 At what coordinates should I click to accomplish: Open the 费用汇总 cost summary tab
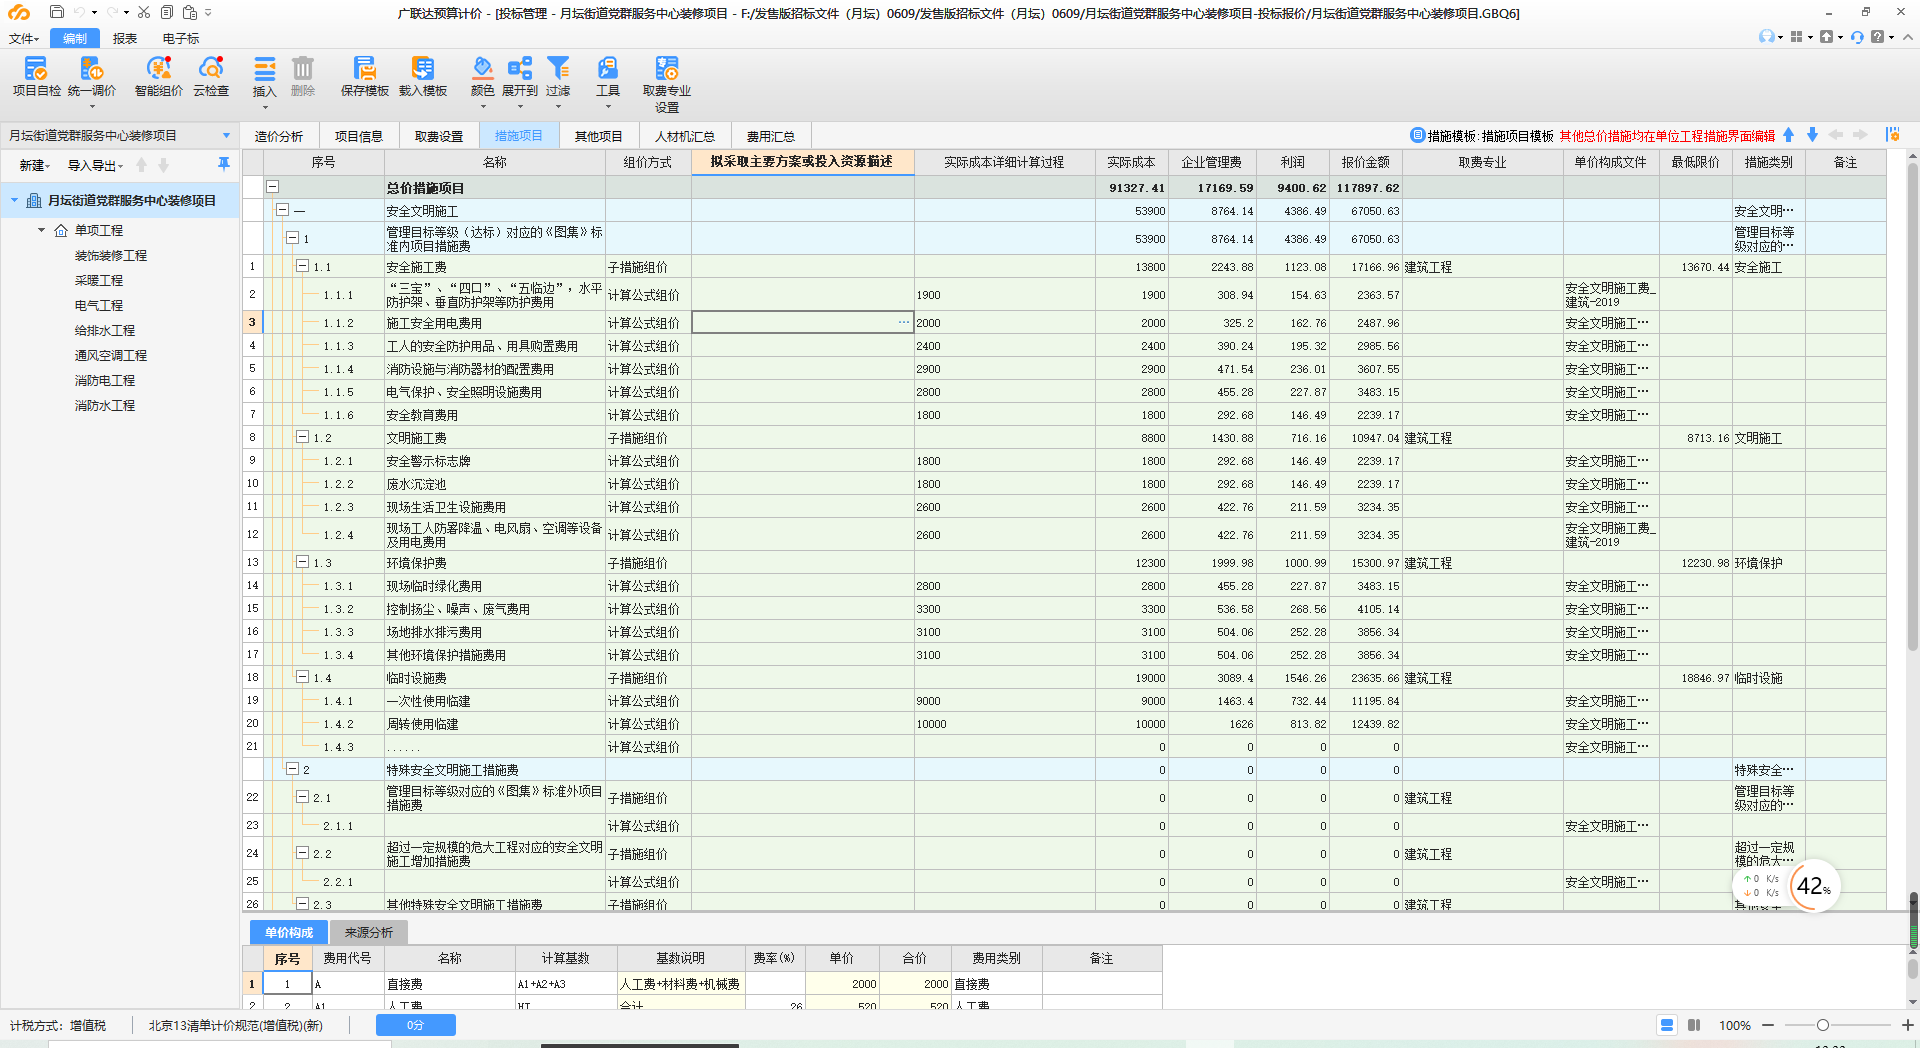point(771,136)
